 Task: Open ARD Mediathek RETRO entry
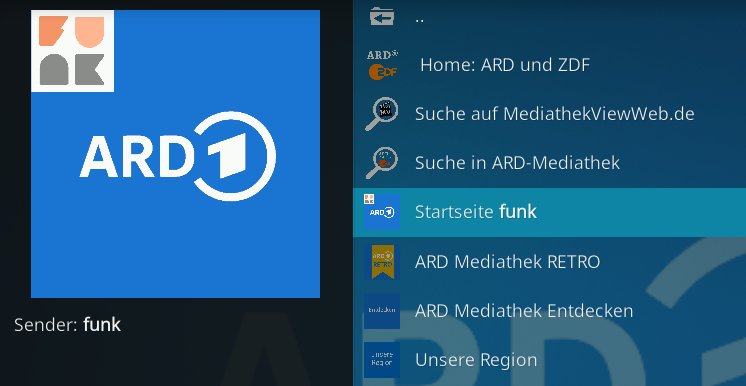point(550,261)
